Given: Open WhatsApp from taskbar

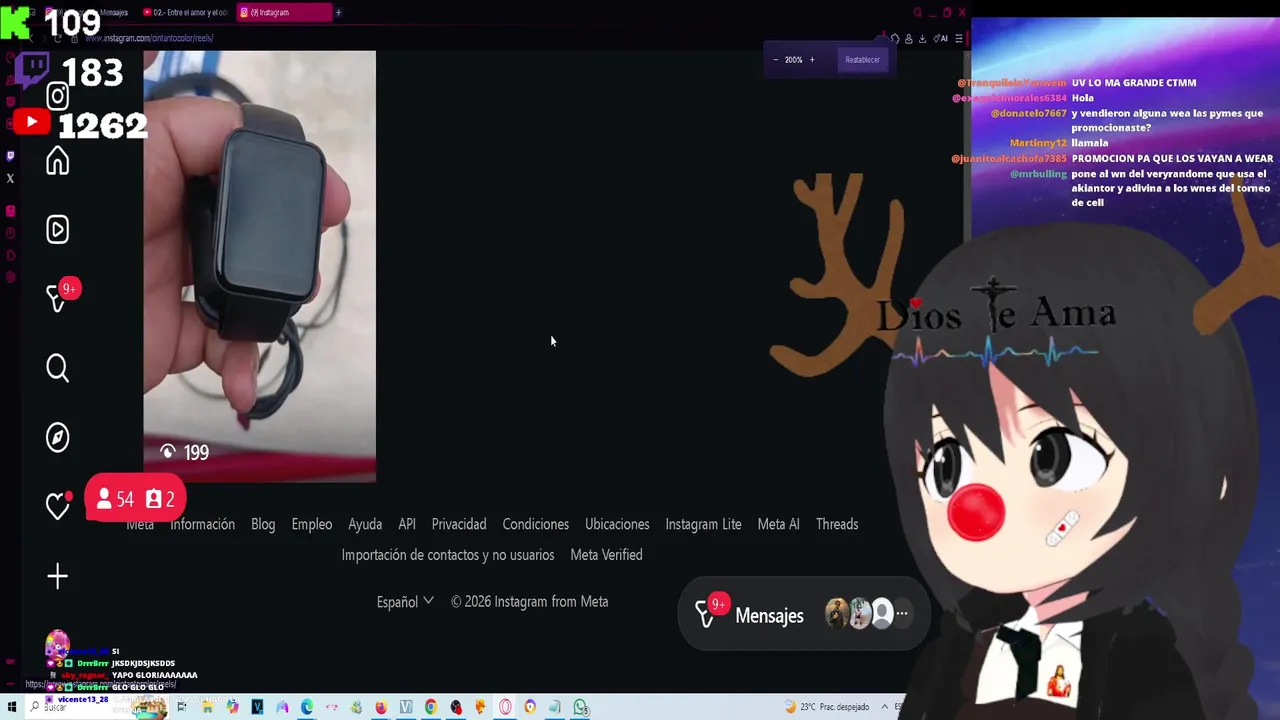Looking at the screenshot, I should click(580, 707).
